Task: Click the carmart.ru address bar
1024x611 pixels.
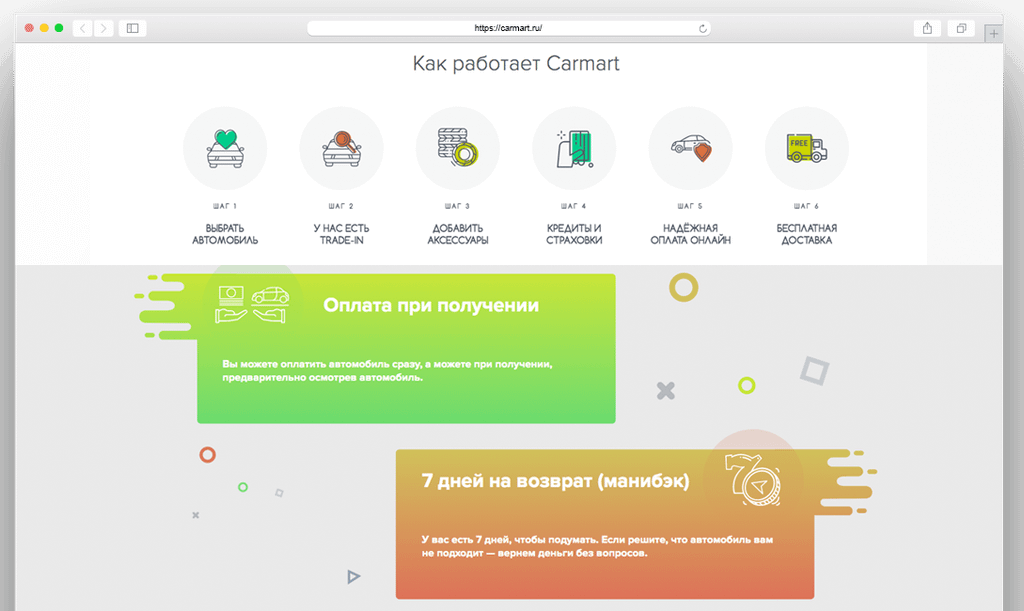Action: pyautogui.click(x=509, y=28)
